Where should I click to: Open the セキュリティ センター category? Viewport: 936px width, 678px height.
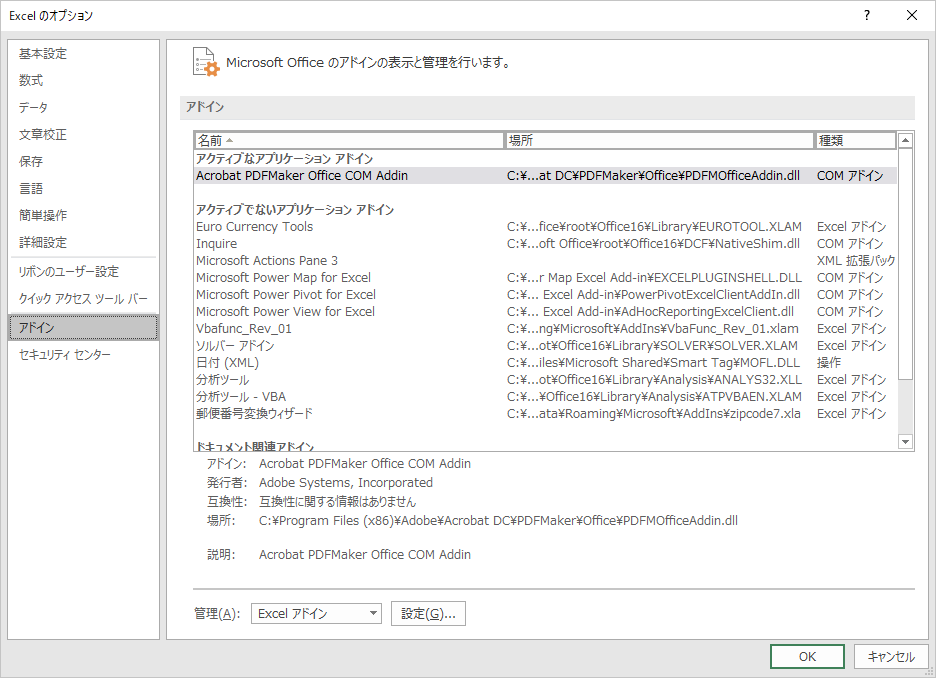(84, 355)
